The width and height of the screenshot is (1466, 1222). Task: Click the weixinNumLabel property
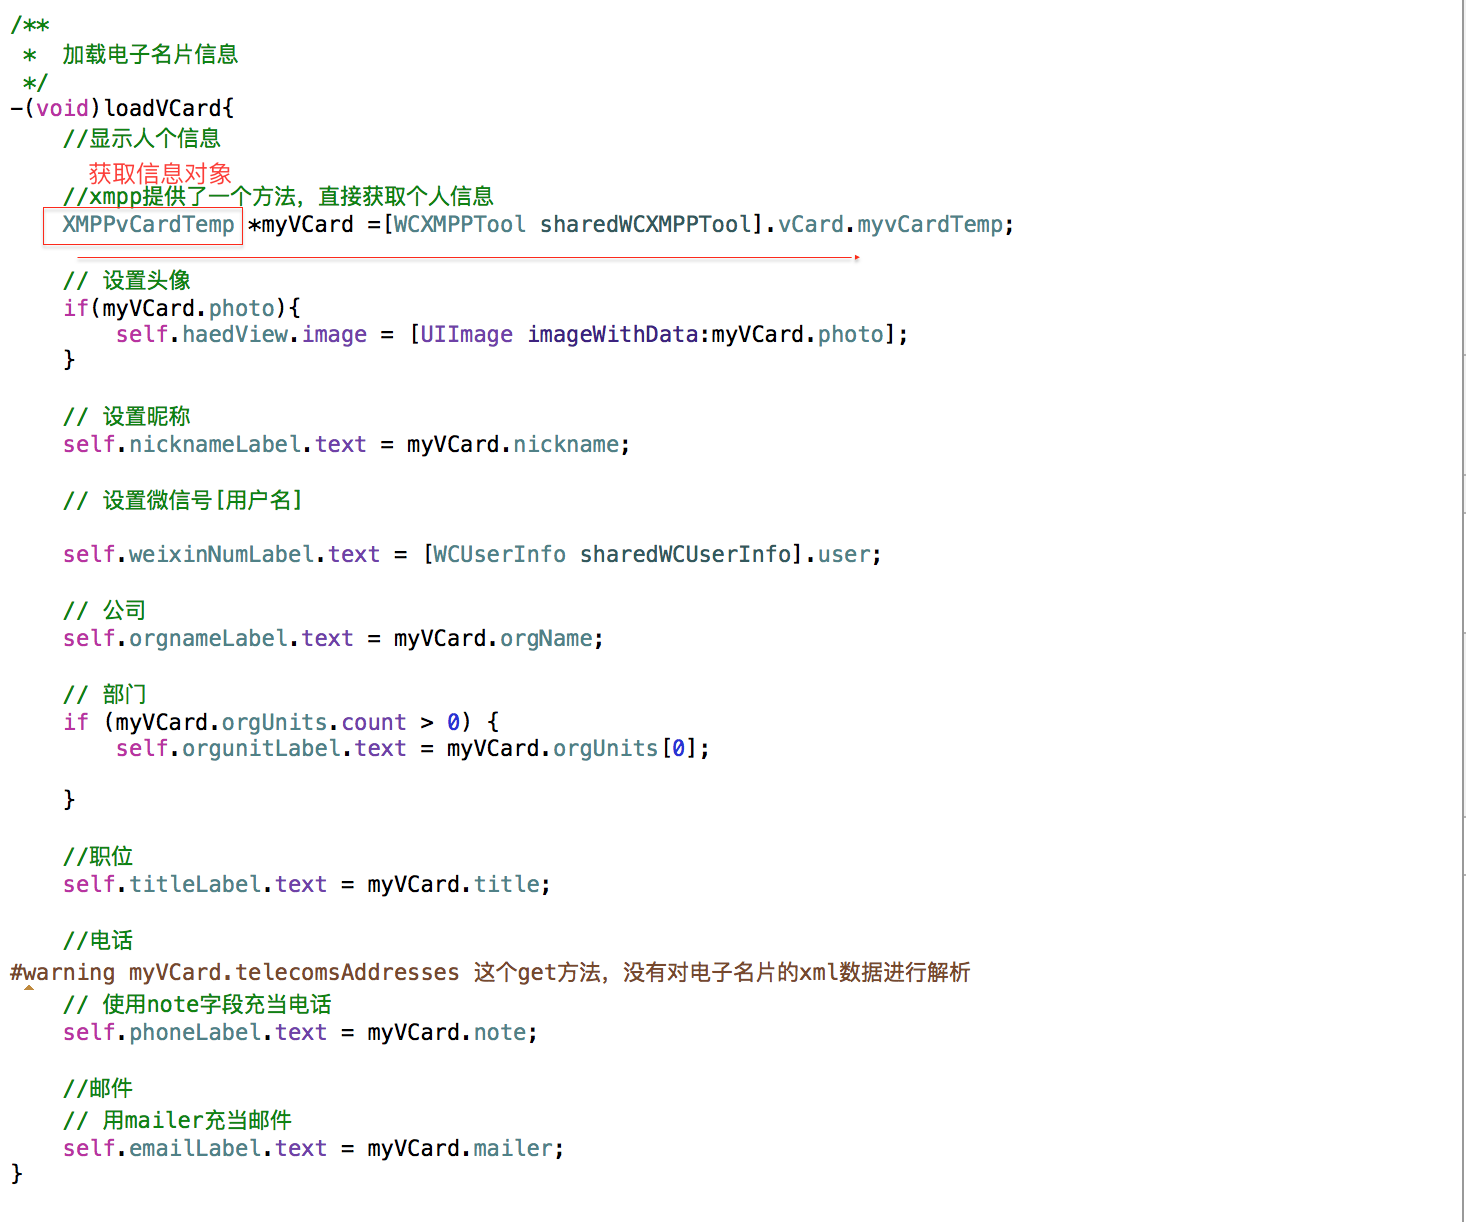coord(222,554)
